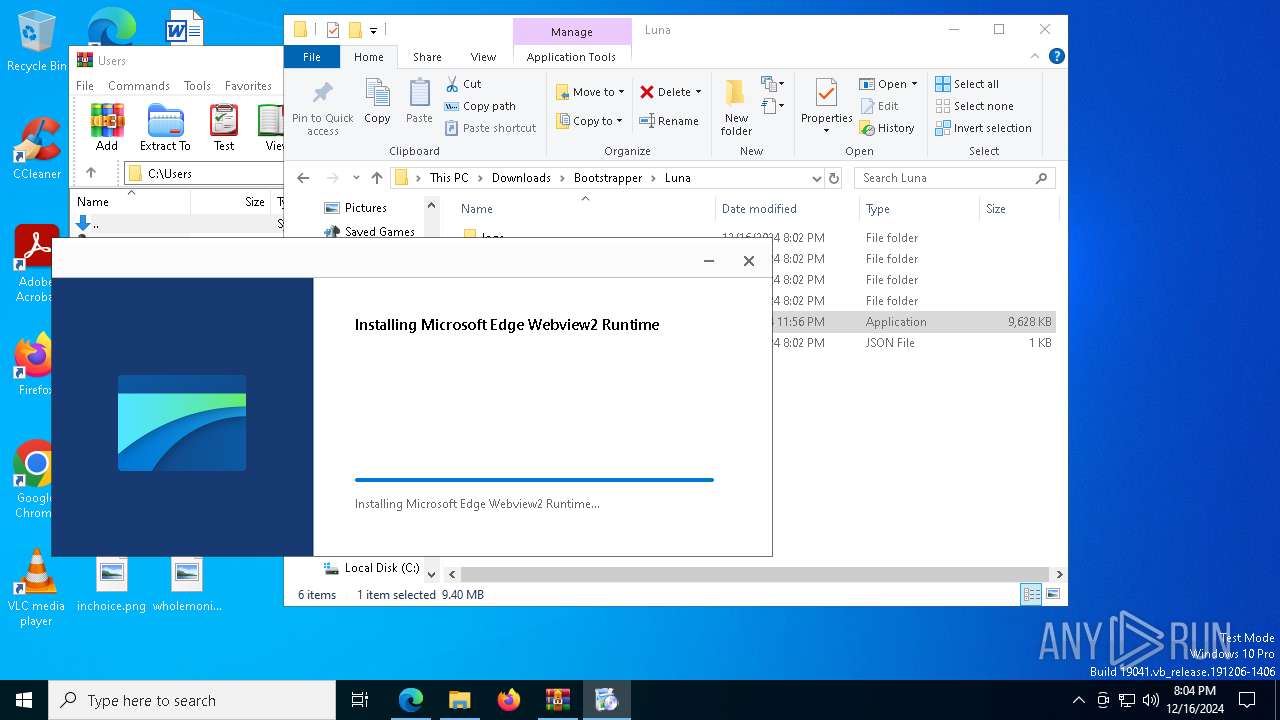Viewport: 1280px width, 720px height.
Task: Collapse the Explorer ribbon chevron
Action: [1036, 57]
